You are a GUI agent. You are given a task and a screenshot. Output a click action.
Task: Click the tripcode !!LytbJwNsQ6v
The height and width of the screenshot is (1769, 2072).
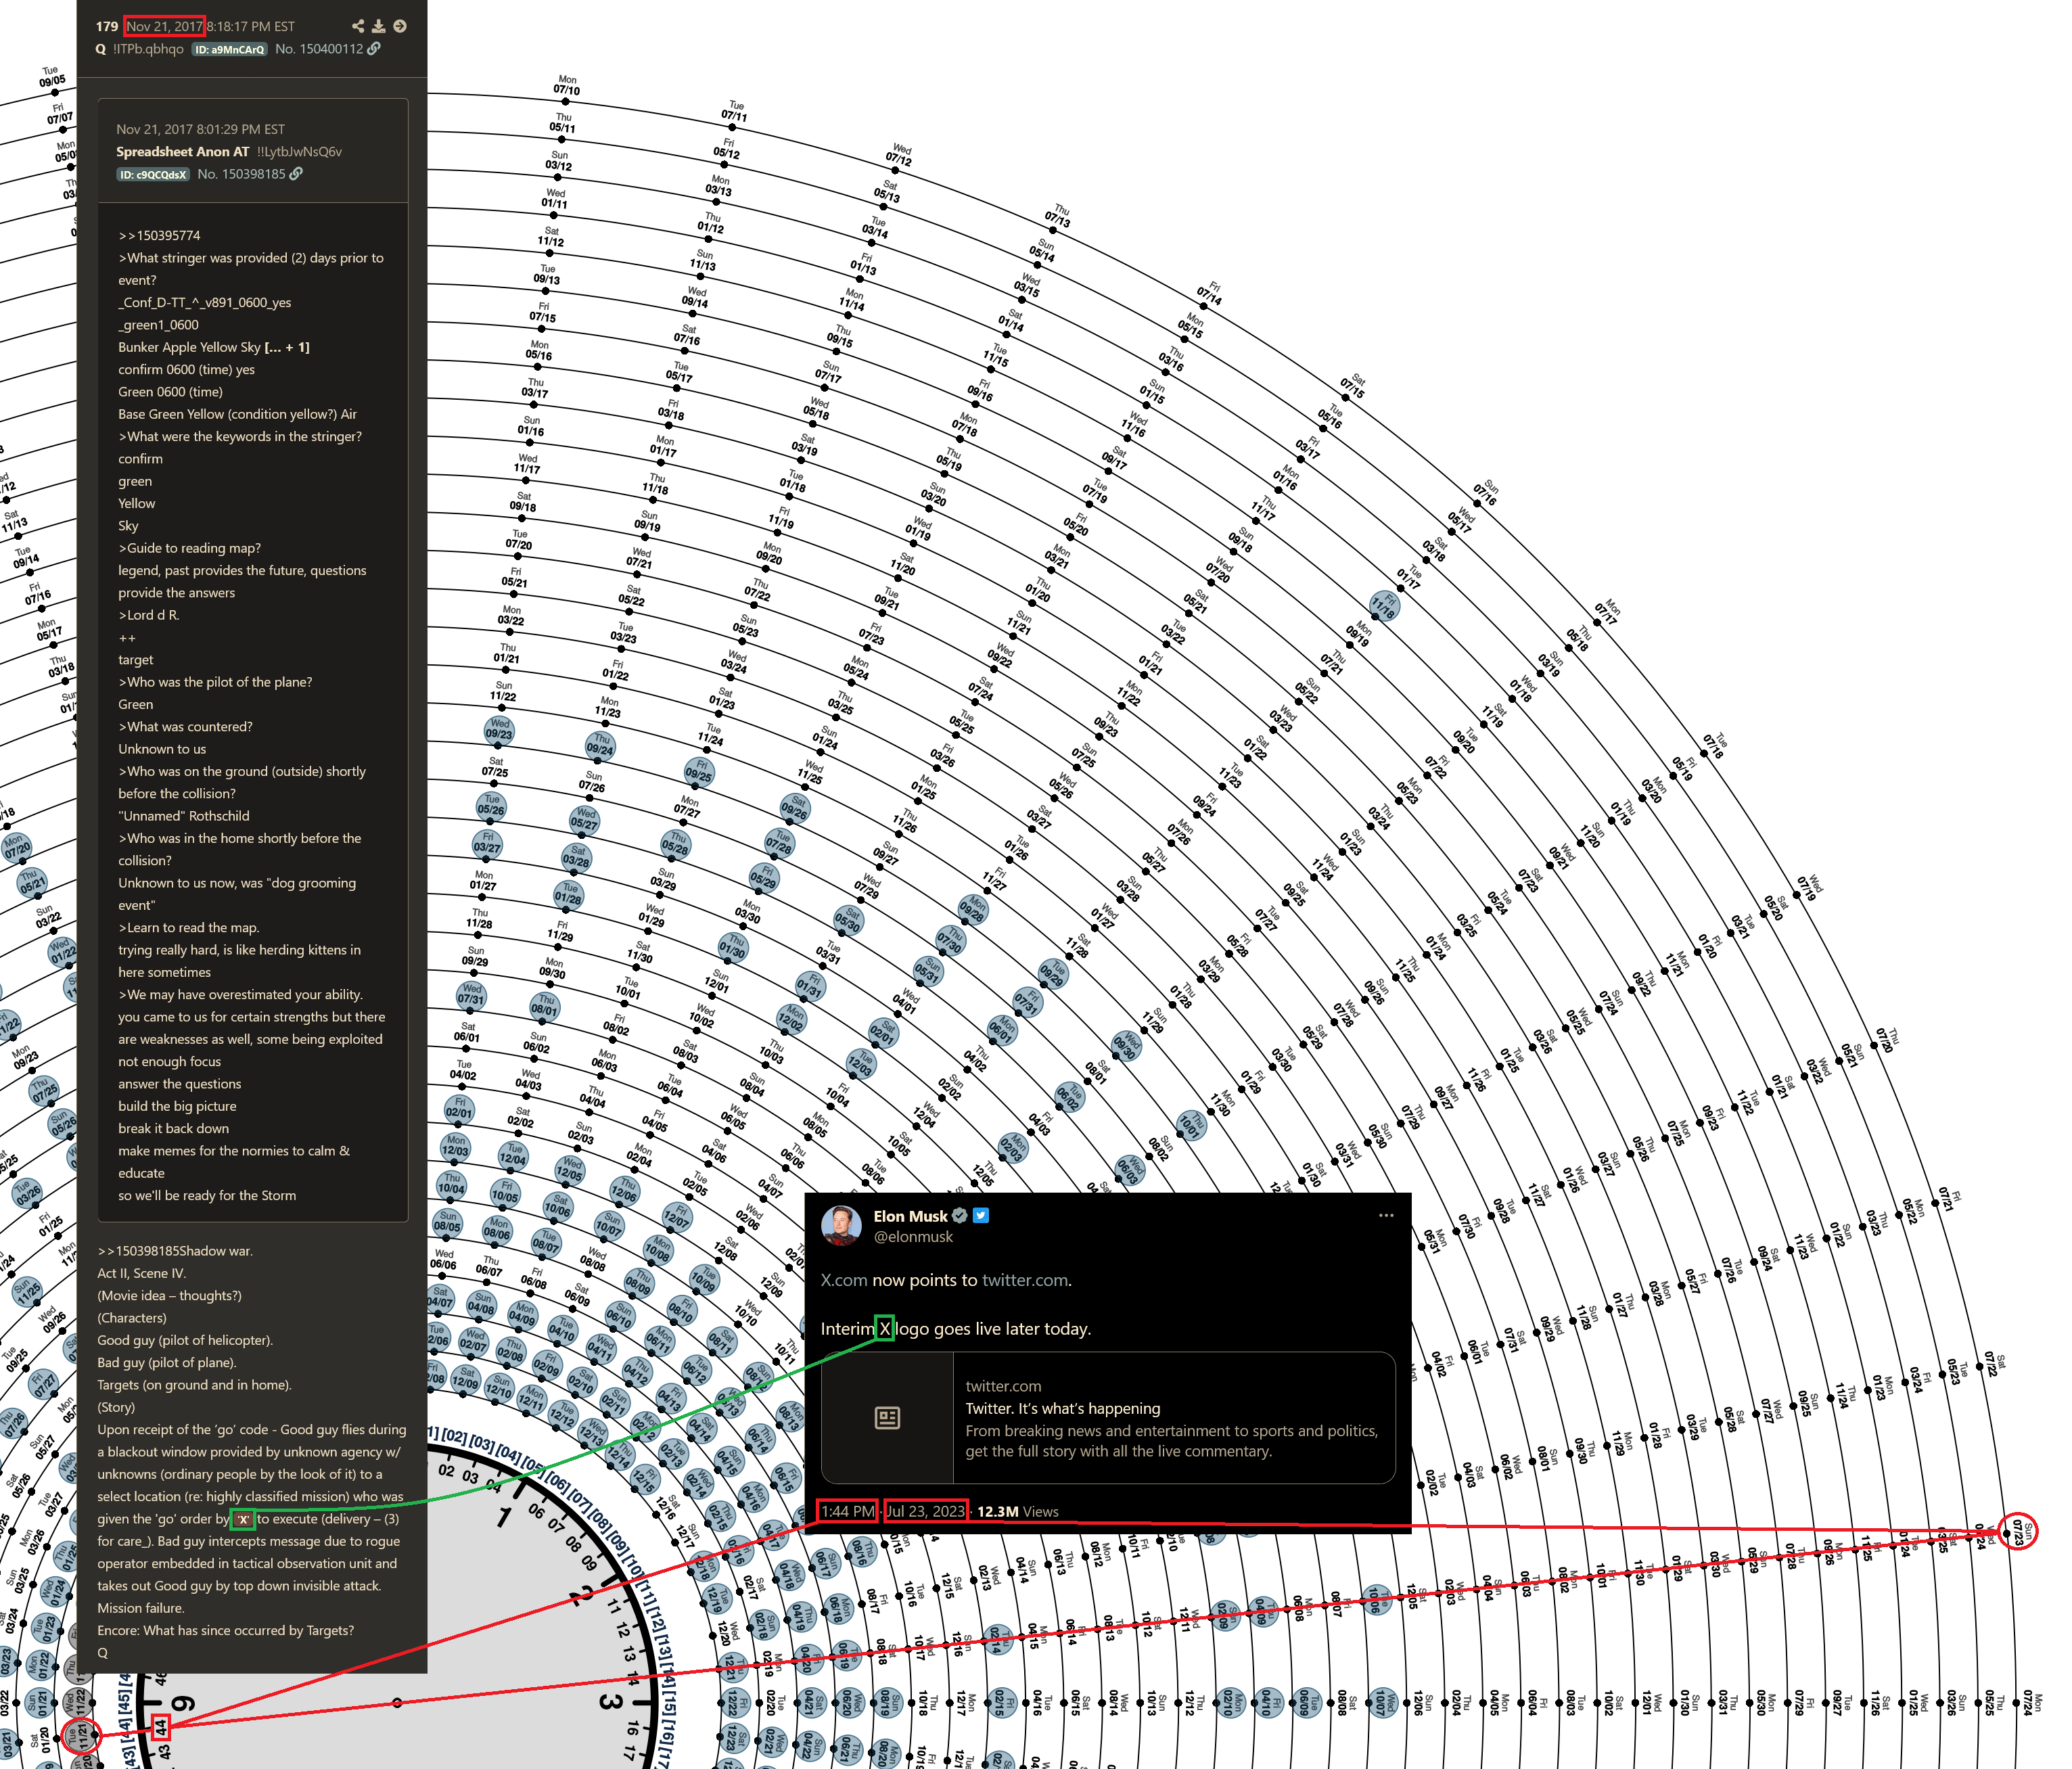(299, 151)
